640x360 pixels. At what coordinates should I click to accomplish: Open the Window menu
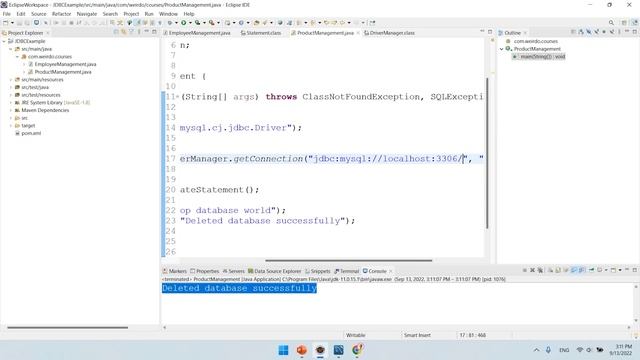pyautogui.click(x=168, y=13)
